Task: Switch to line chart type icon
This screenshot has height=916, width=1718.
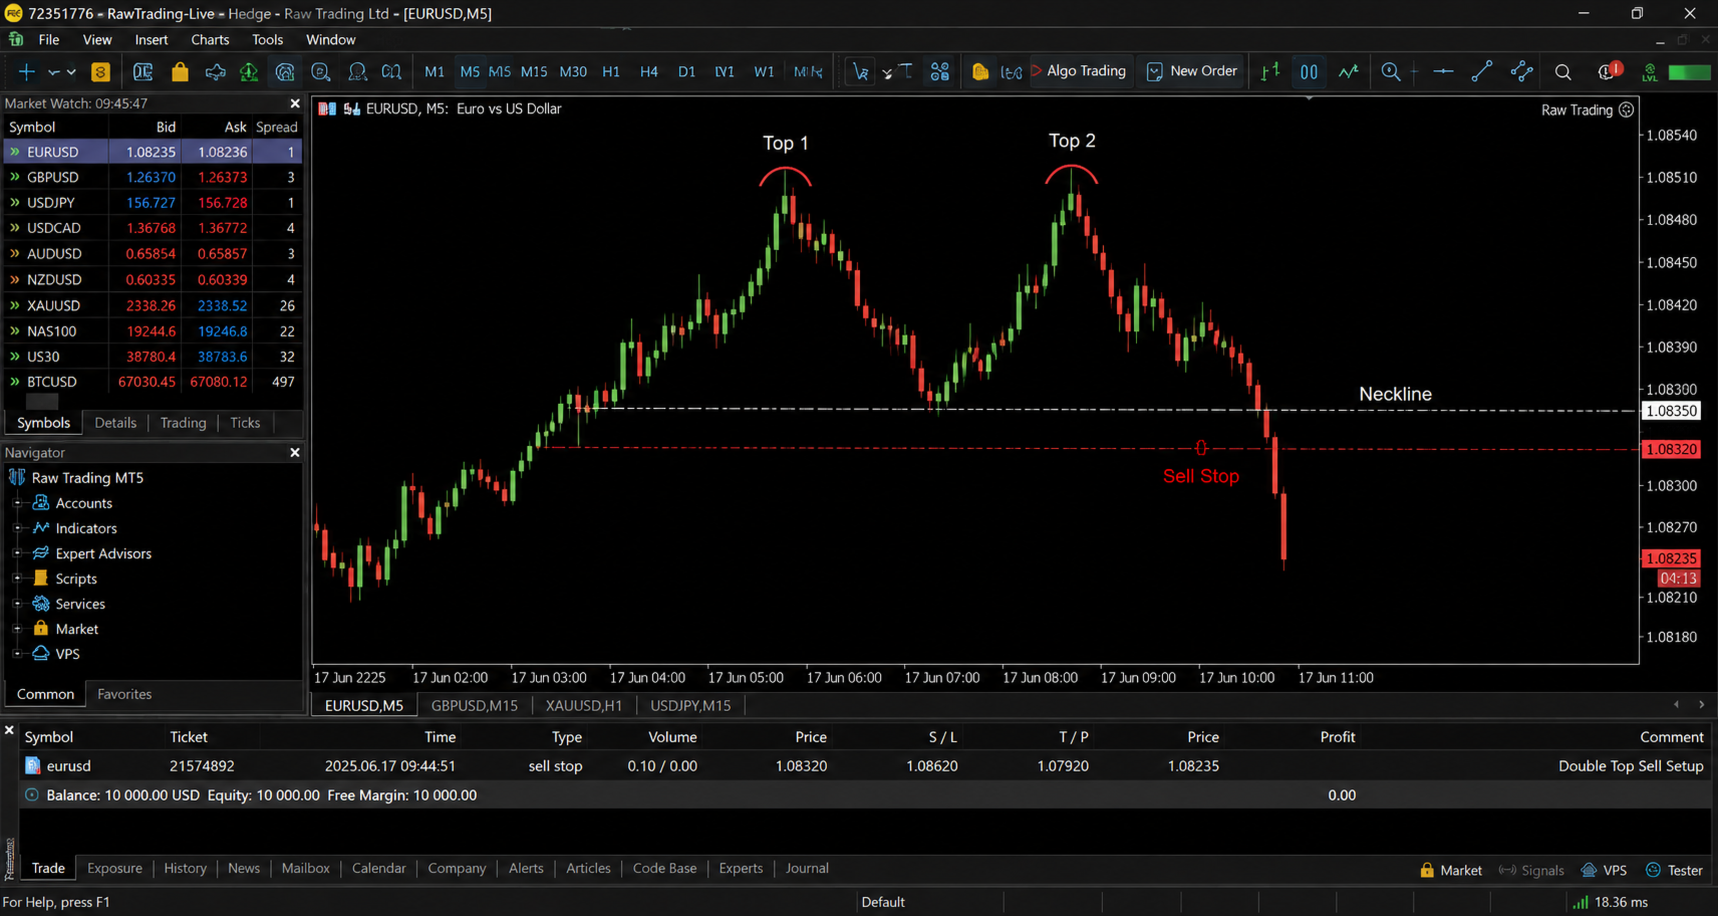Action: tap(1348, 72)
